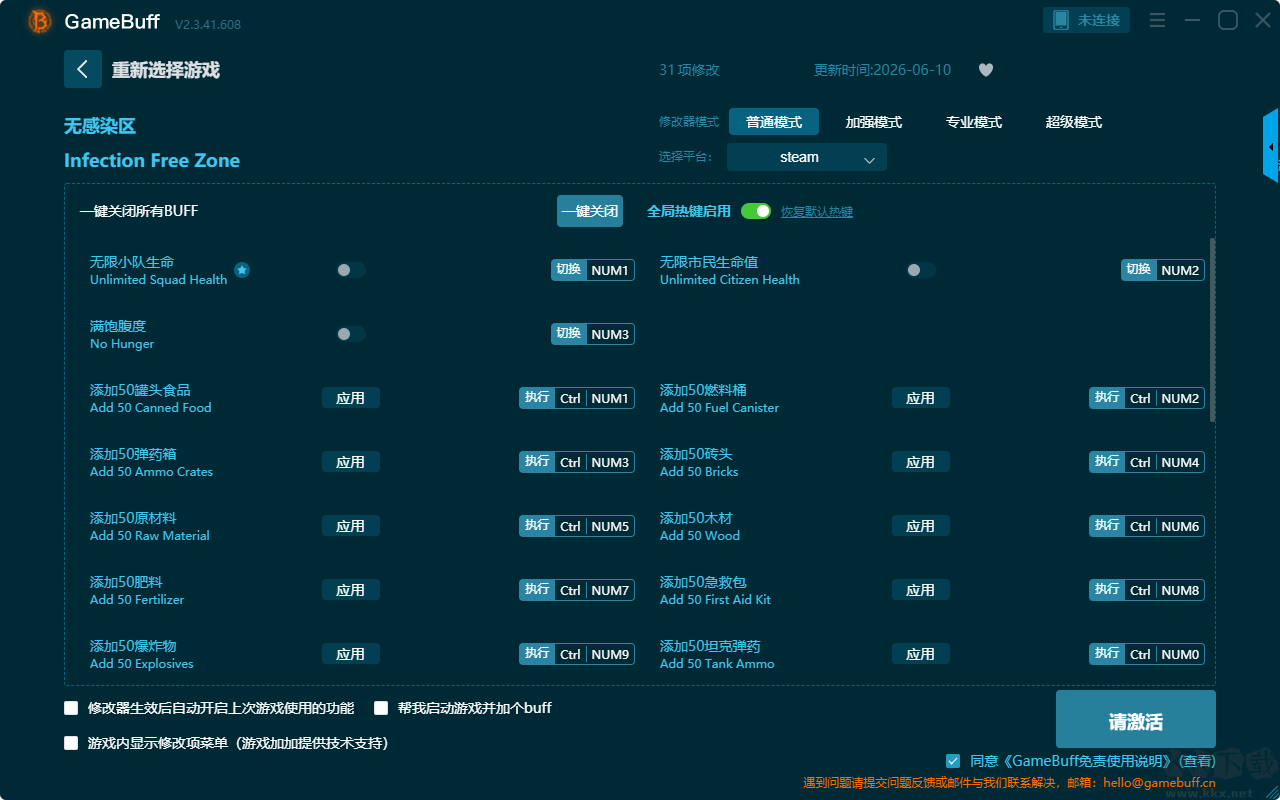The width and height of the screenshot is (1280, 800).
Task: Click the 未连接 connection status text
Action: point(1098,20)
